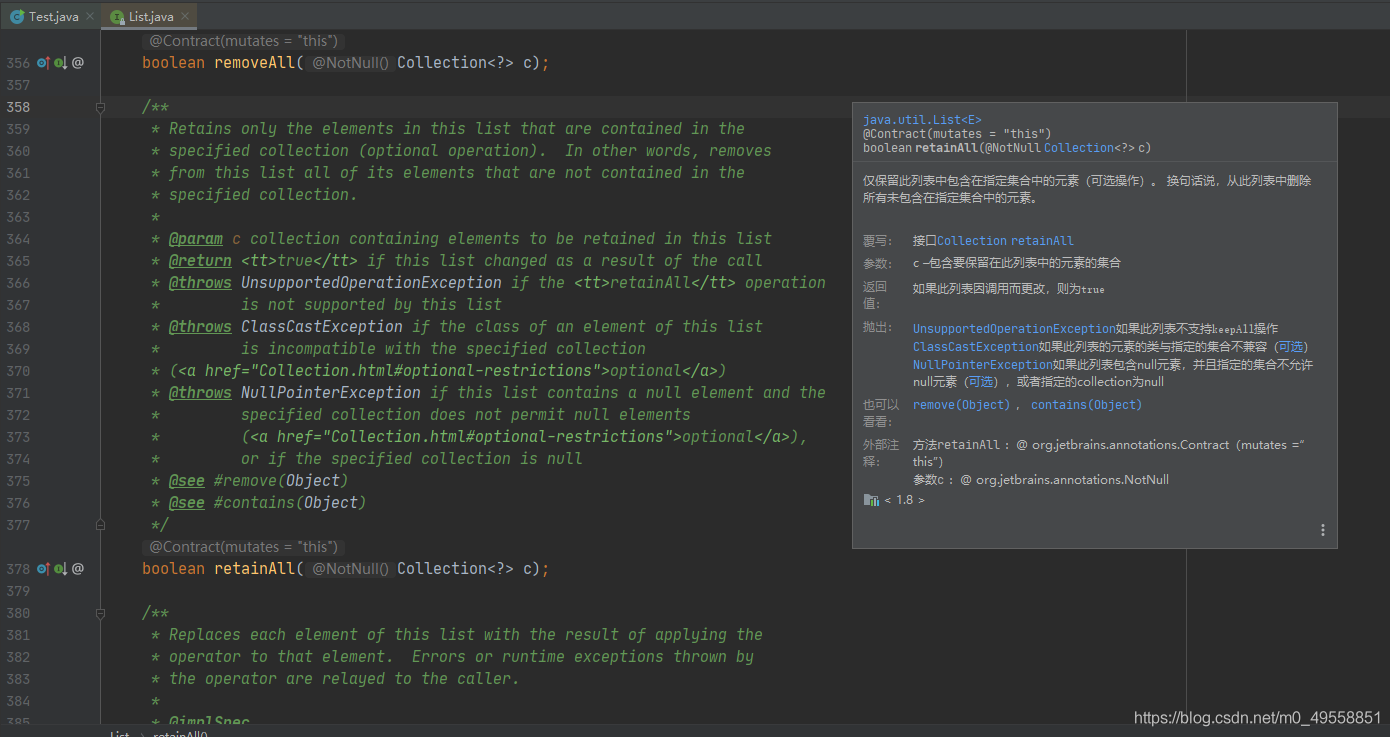Click Collection<?> type on line 356
Screen dimensions: 1390x737
[x=455, y=63]
